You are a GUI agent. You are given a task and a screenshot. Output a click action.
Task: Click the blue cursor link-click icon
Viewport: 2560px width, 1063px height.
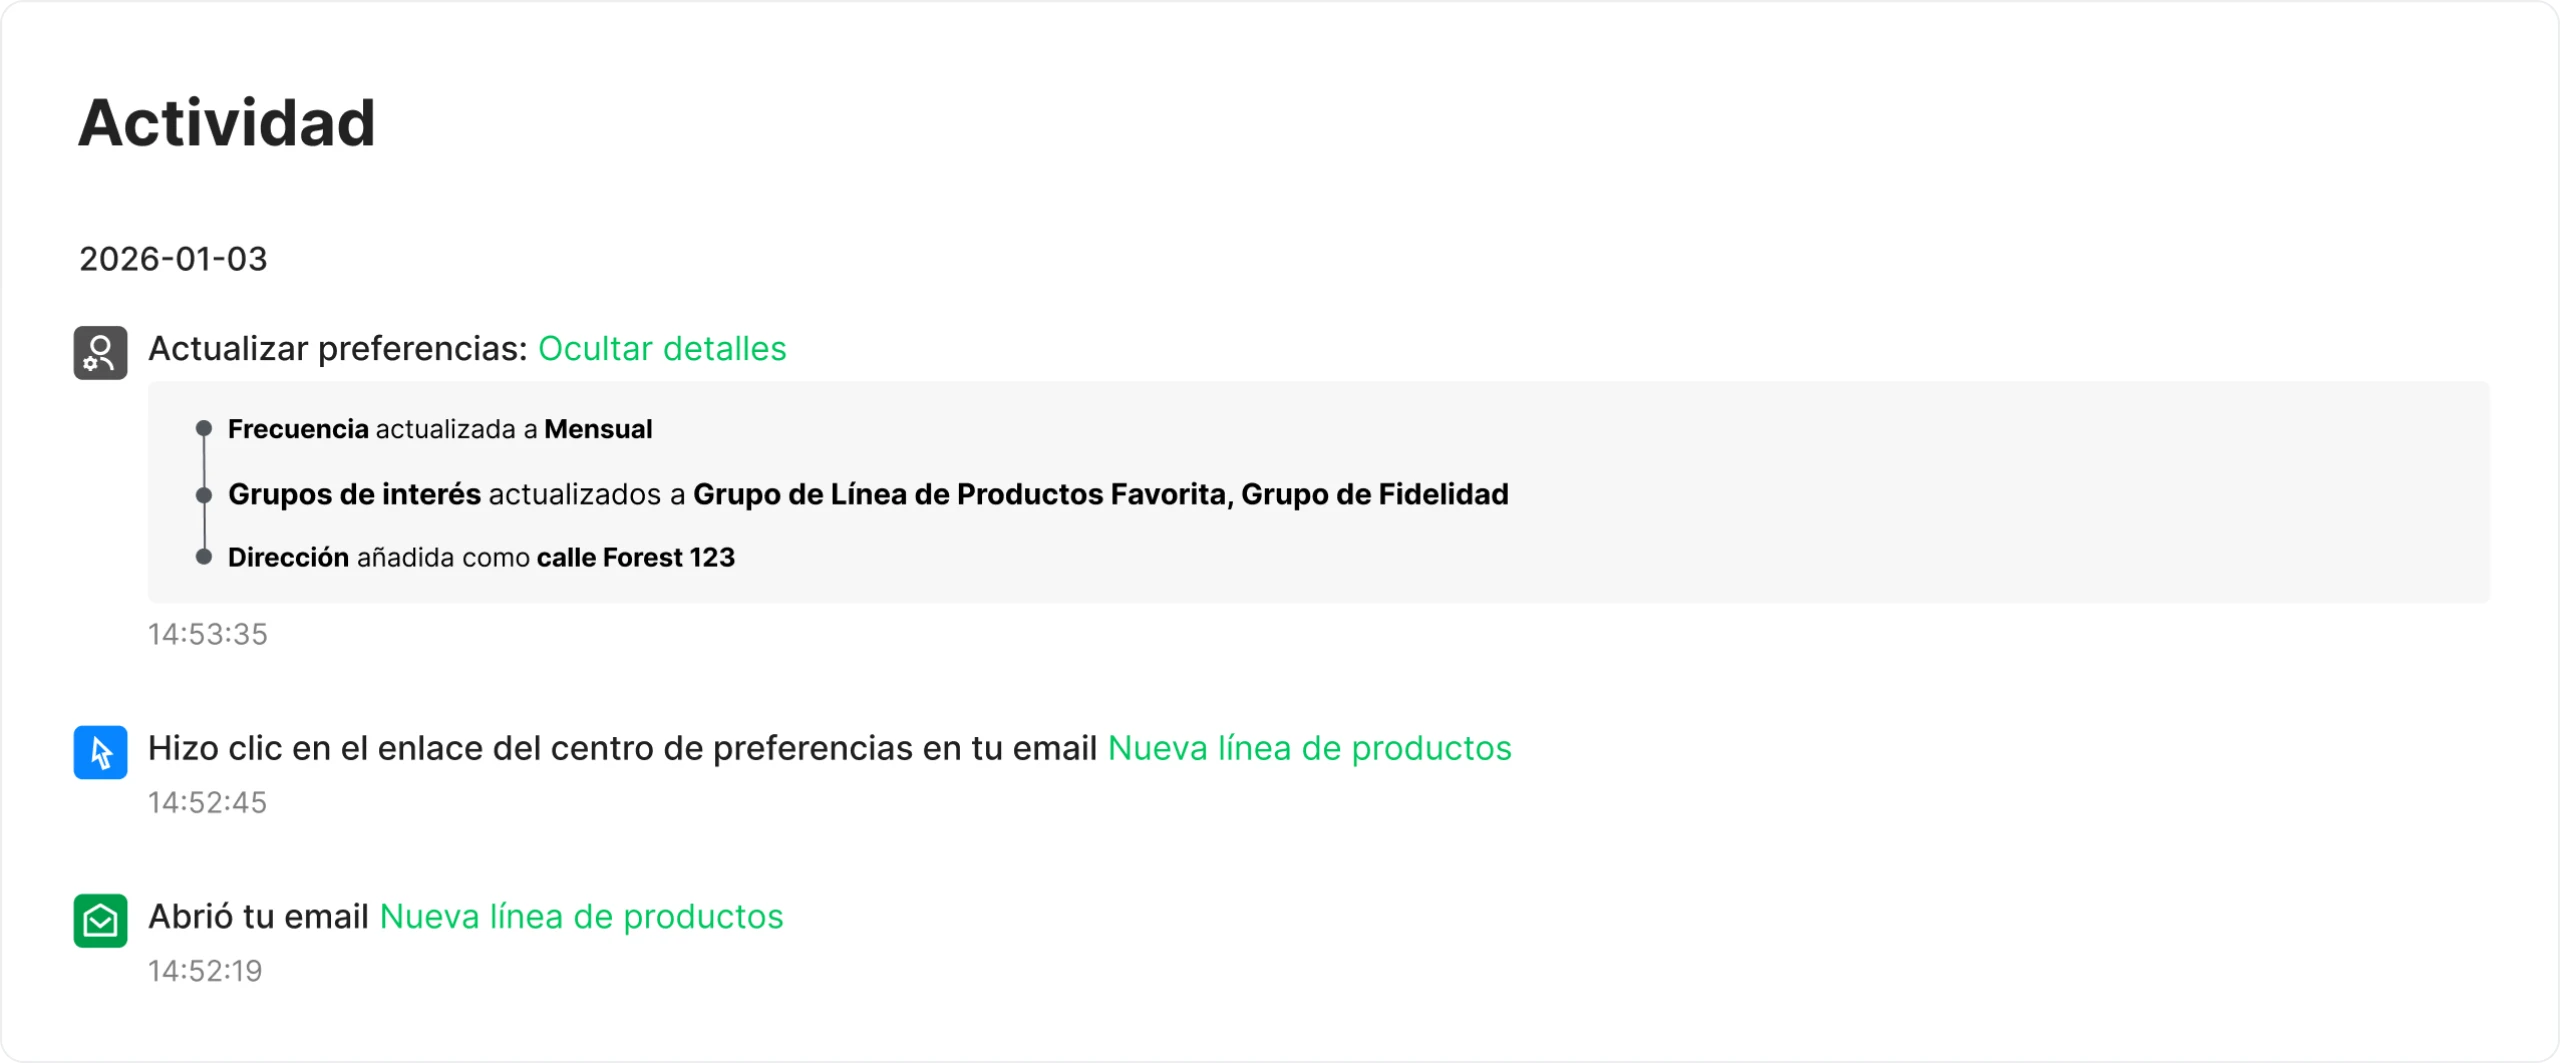pos(100,752)
